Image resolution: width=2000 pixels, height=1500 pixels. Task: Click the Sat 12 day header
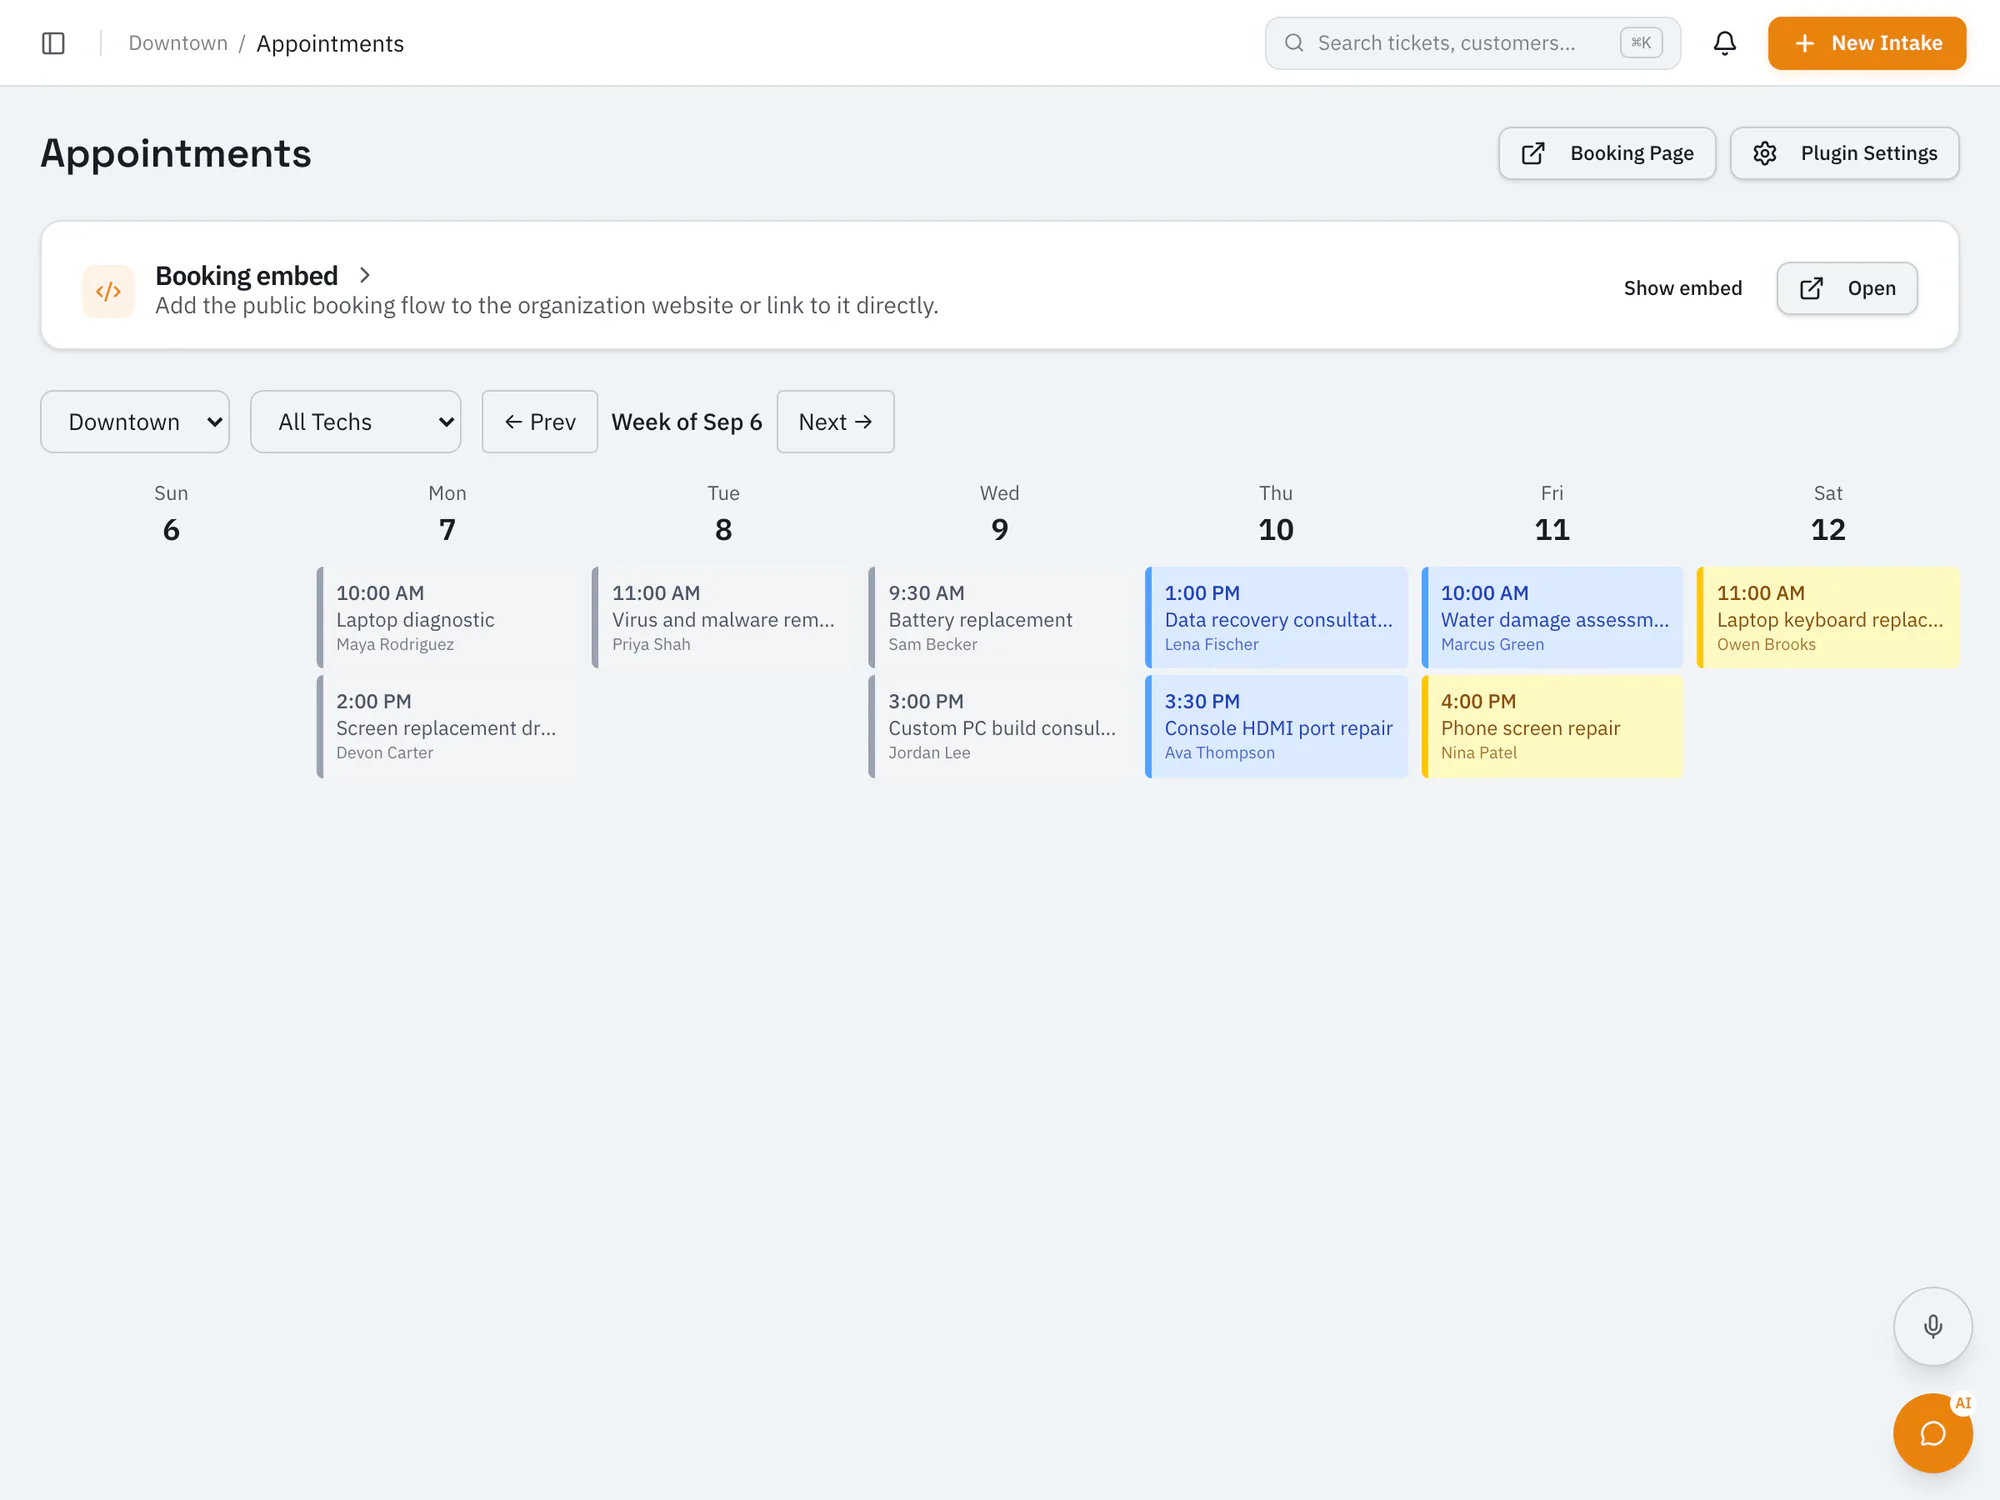[1828, 514]
